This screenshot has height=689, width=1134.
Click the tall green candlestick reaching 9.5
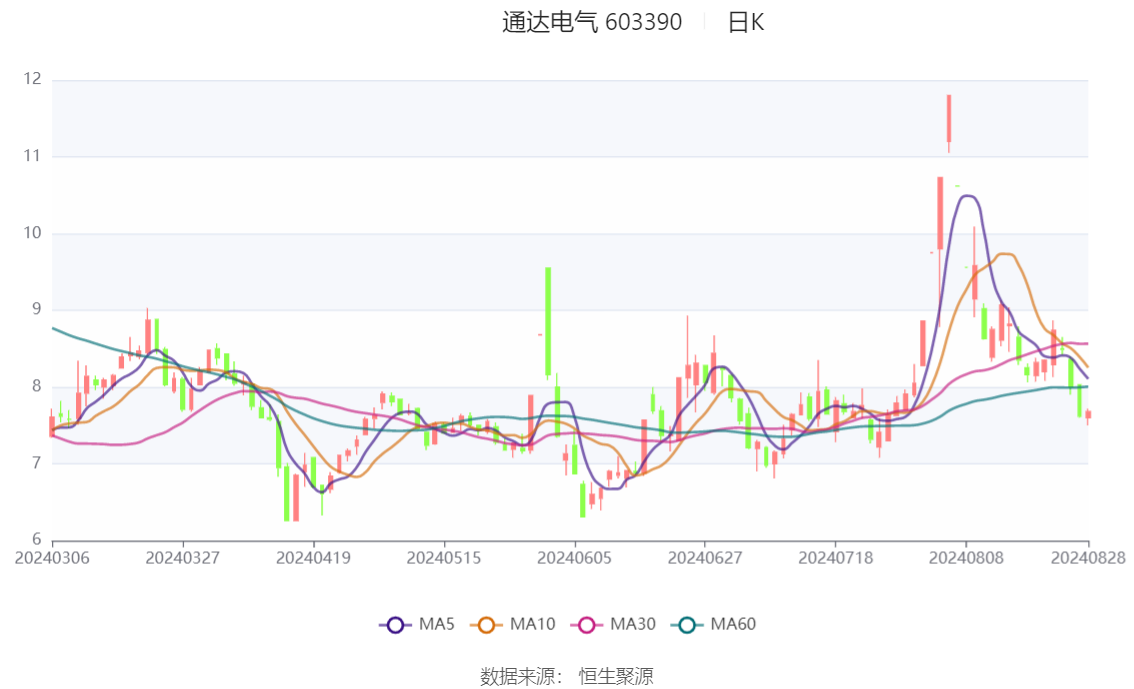548,322
